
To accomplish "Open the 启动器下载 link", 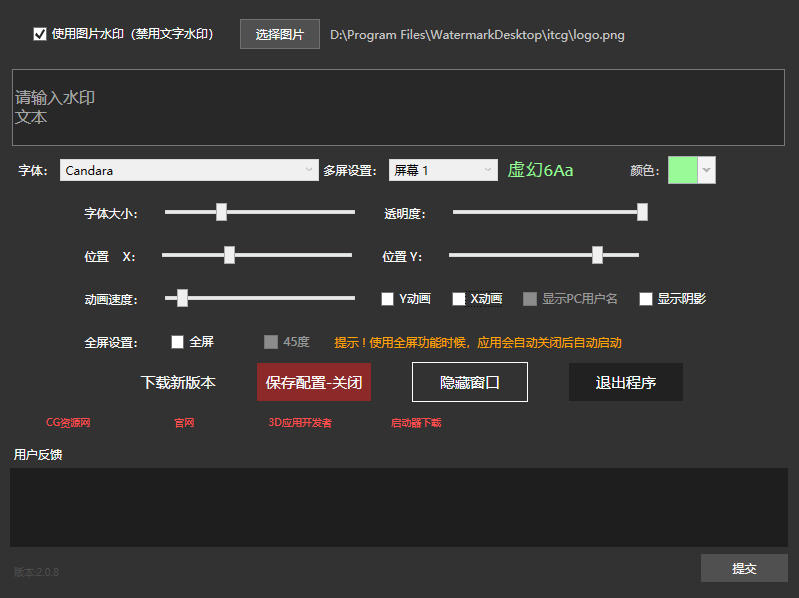I will [416, 423].
